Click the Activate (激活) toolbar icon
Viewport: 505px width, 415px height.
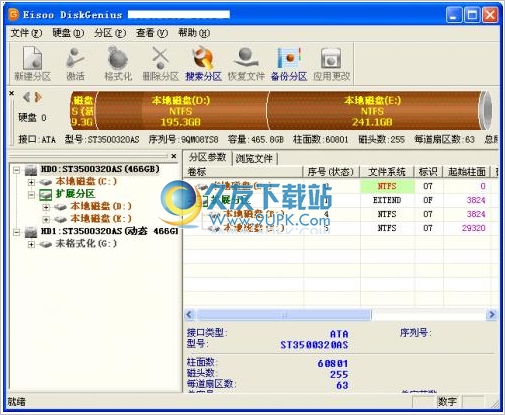point(75,64)
